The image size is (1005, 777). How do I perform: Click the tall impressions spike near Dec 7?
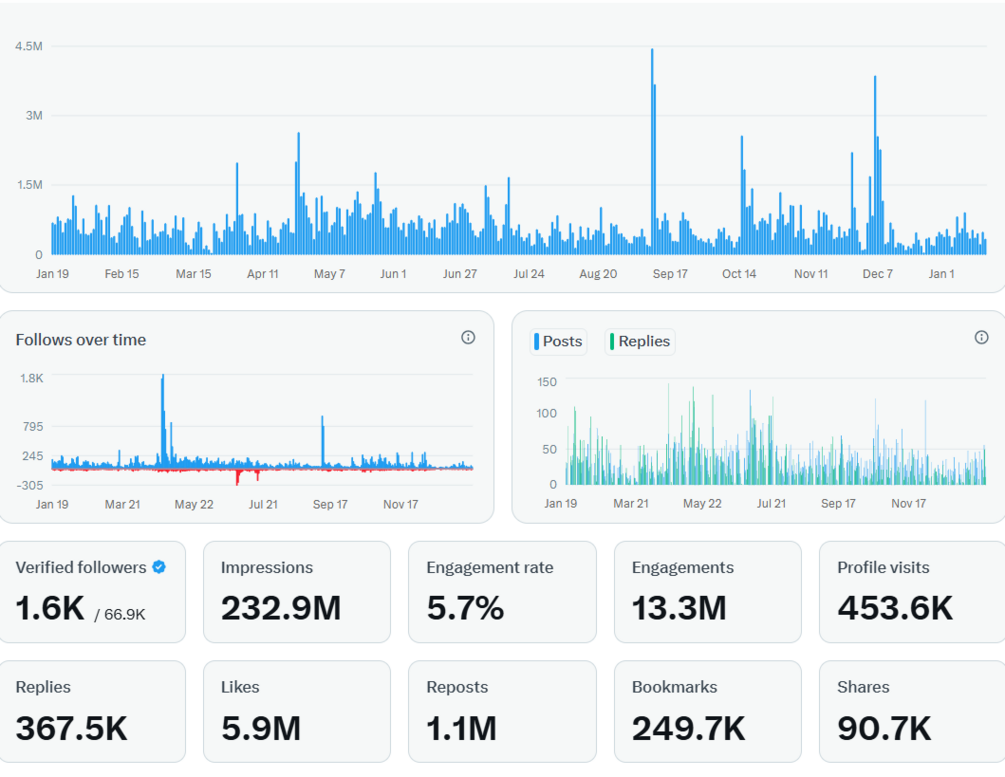pos(875,165)
